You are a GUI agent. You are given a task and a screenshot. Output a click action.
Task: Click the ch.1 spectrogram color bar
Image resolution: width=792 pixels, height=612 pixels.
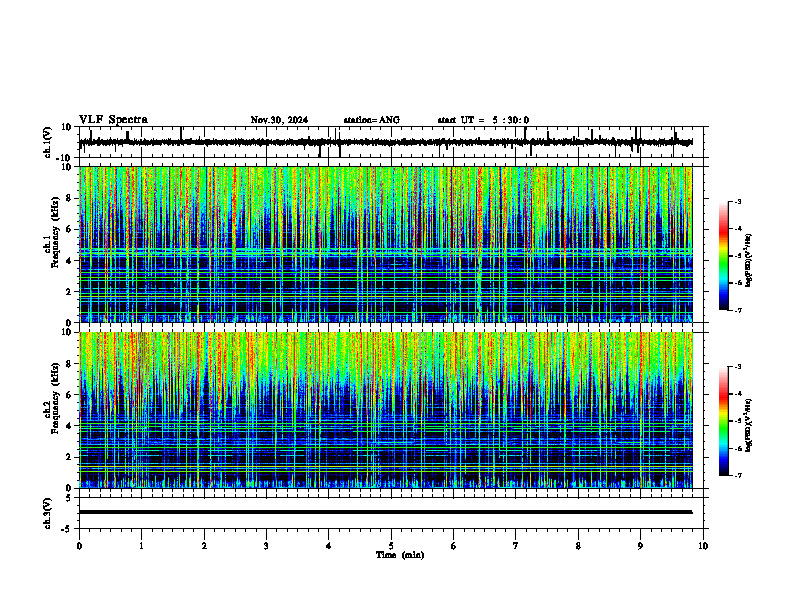coord(724,256)
